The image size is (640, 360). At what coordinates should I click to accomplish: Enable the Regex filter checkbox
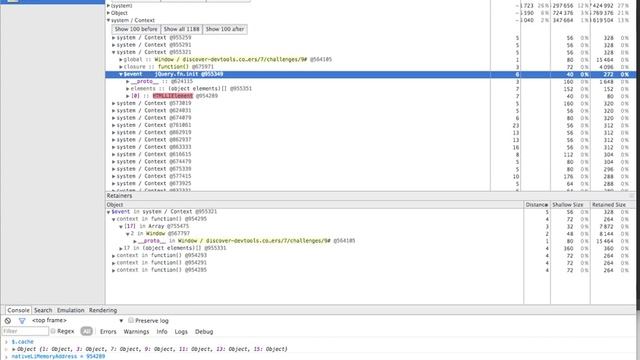coord(53,331)
